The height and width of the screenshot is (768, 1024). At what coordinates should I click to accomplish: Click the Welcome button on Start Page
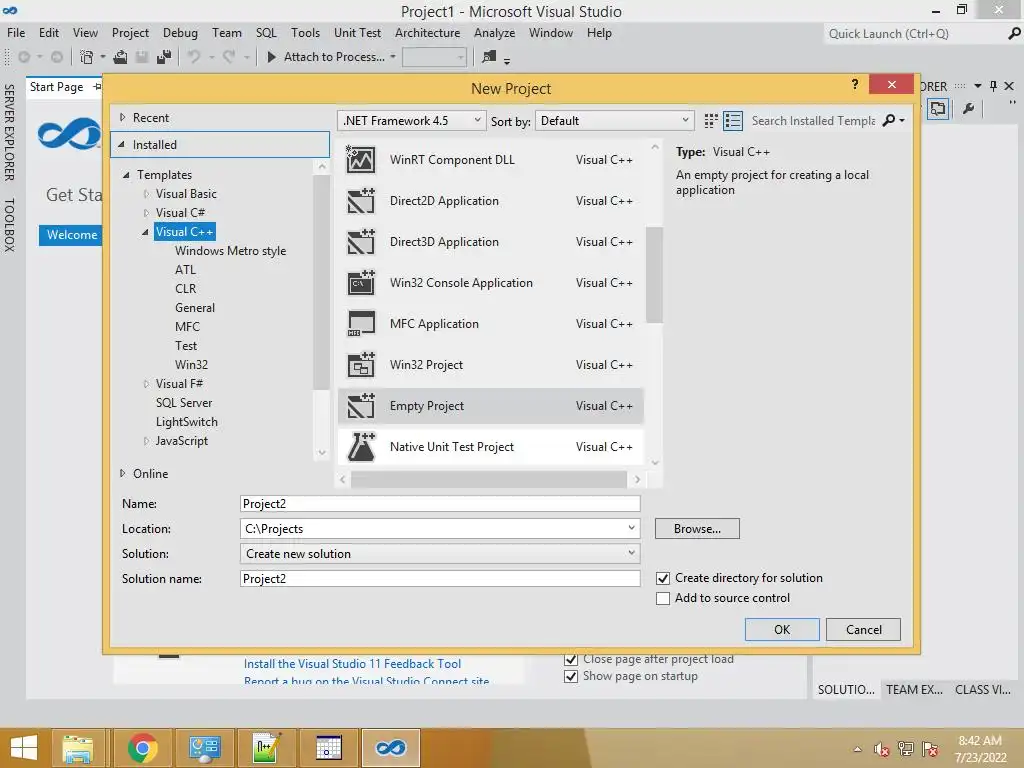pos(71,234)
